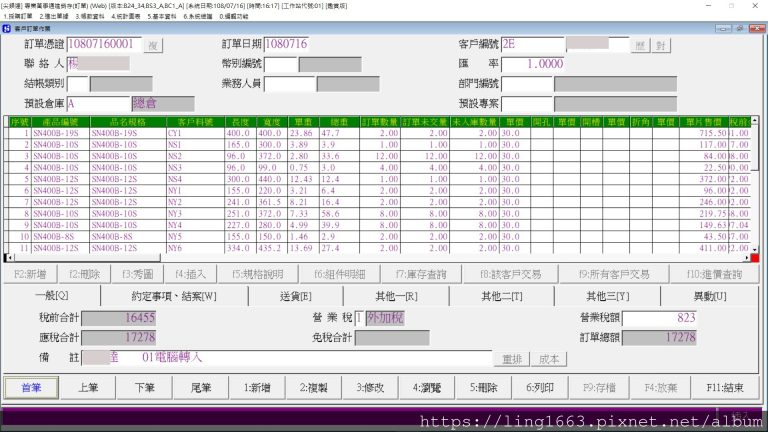
Task: Switch to the 異動[U] tab
Action: point(710,296)
